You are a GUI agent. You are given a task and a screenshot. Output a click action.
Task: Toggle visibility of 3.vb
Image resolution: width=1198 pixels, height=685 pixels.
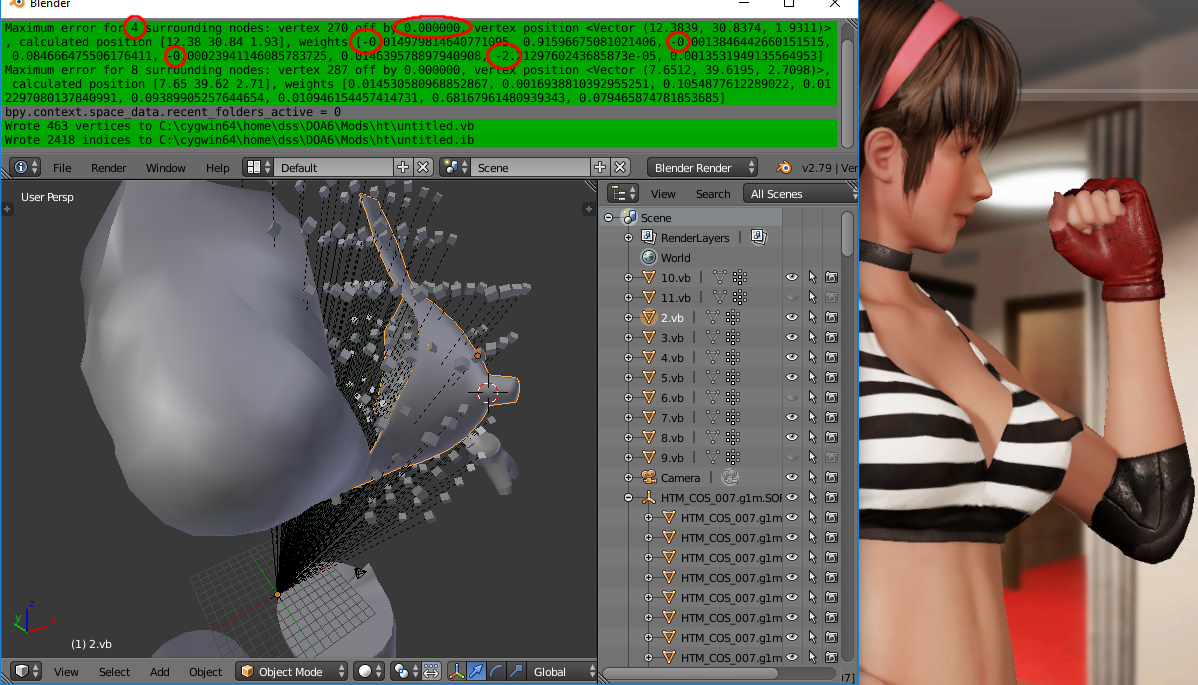pyautogui.click(x=792, y=338)
